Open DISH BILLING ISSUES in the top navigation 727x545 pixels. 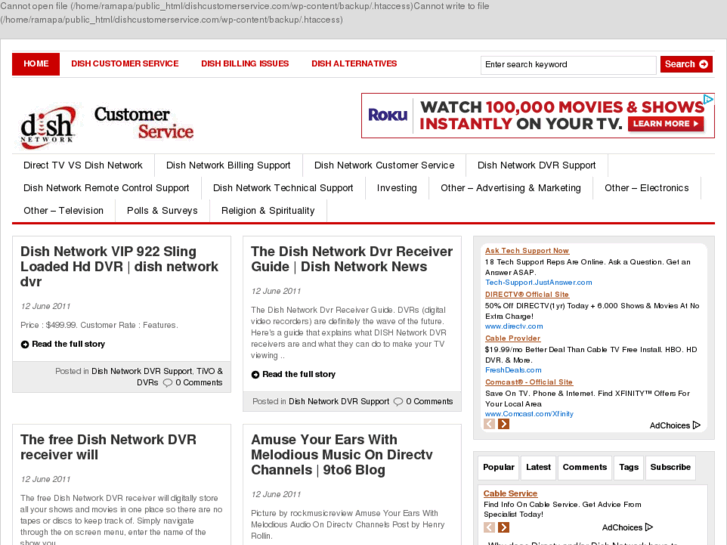(245, 64)
